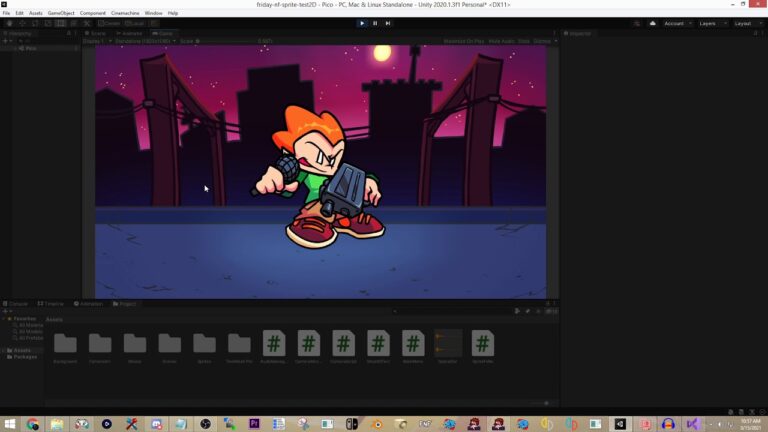Toggle hidden packages visibility in Project
Screen dimensions: 768x432
[x=550, y=311]
